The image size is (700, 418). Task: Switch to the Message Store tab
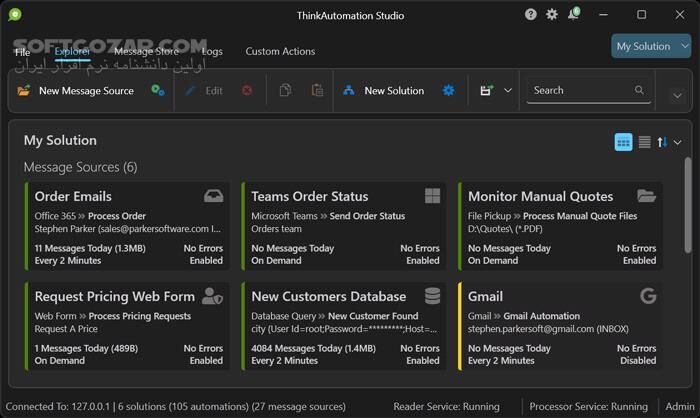146,52
